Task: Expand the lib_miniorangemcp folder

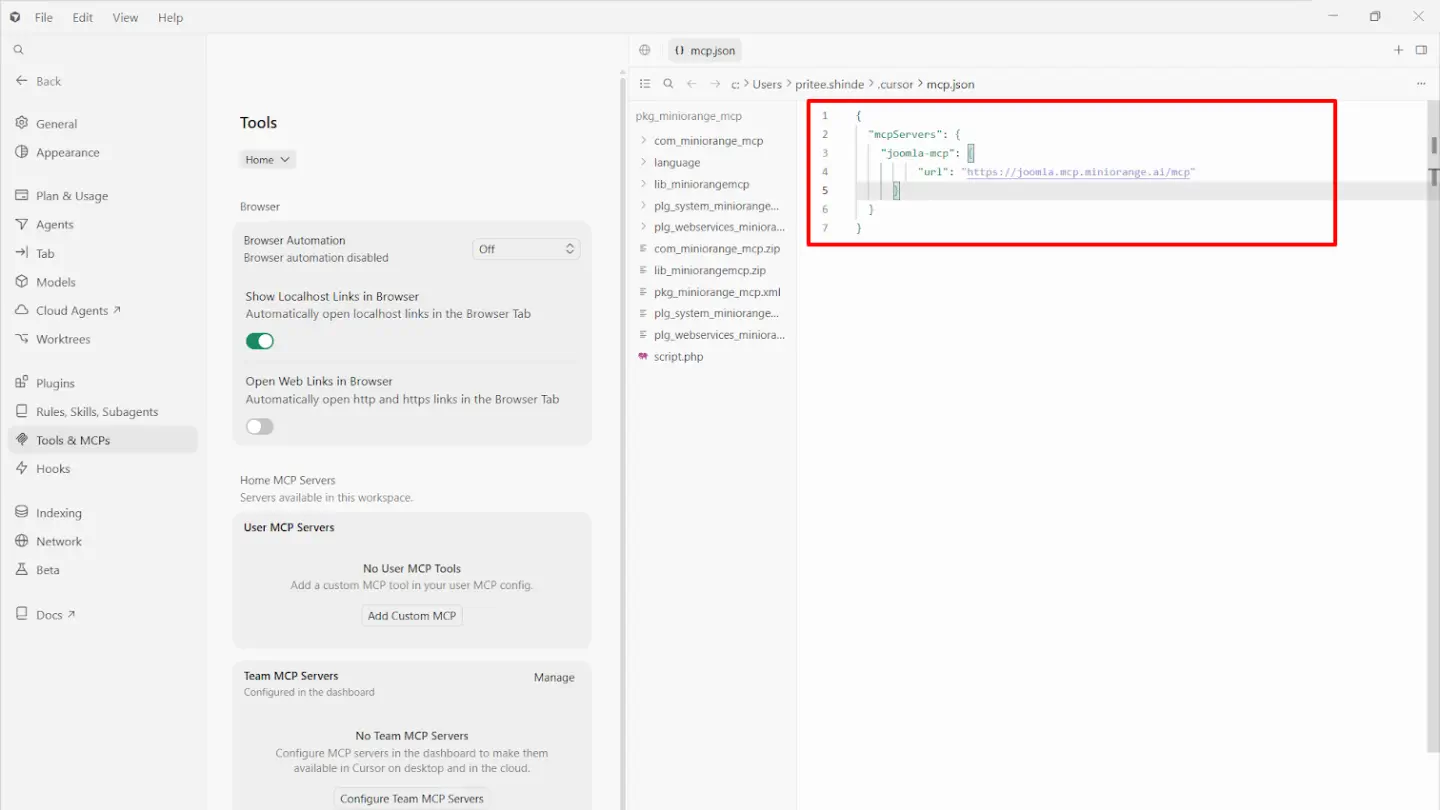Action: coord(701,184)
